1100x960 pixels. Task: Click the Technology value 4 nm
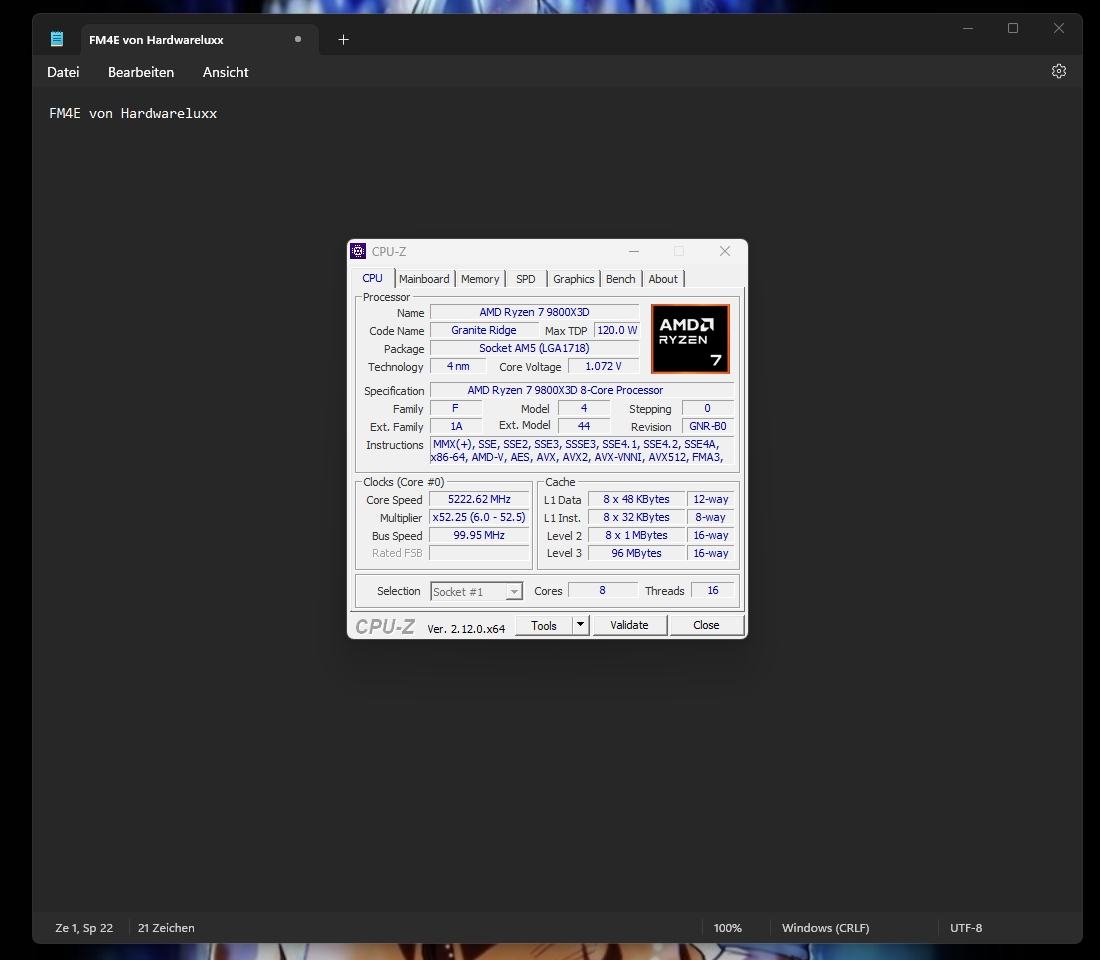(x=458, y=366)
